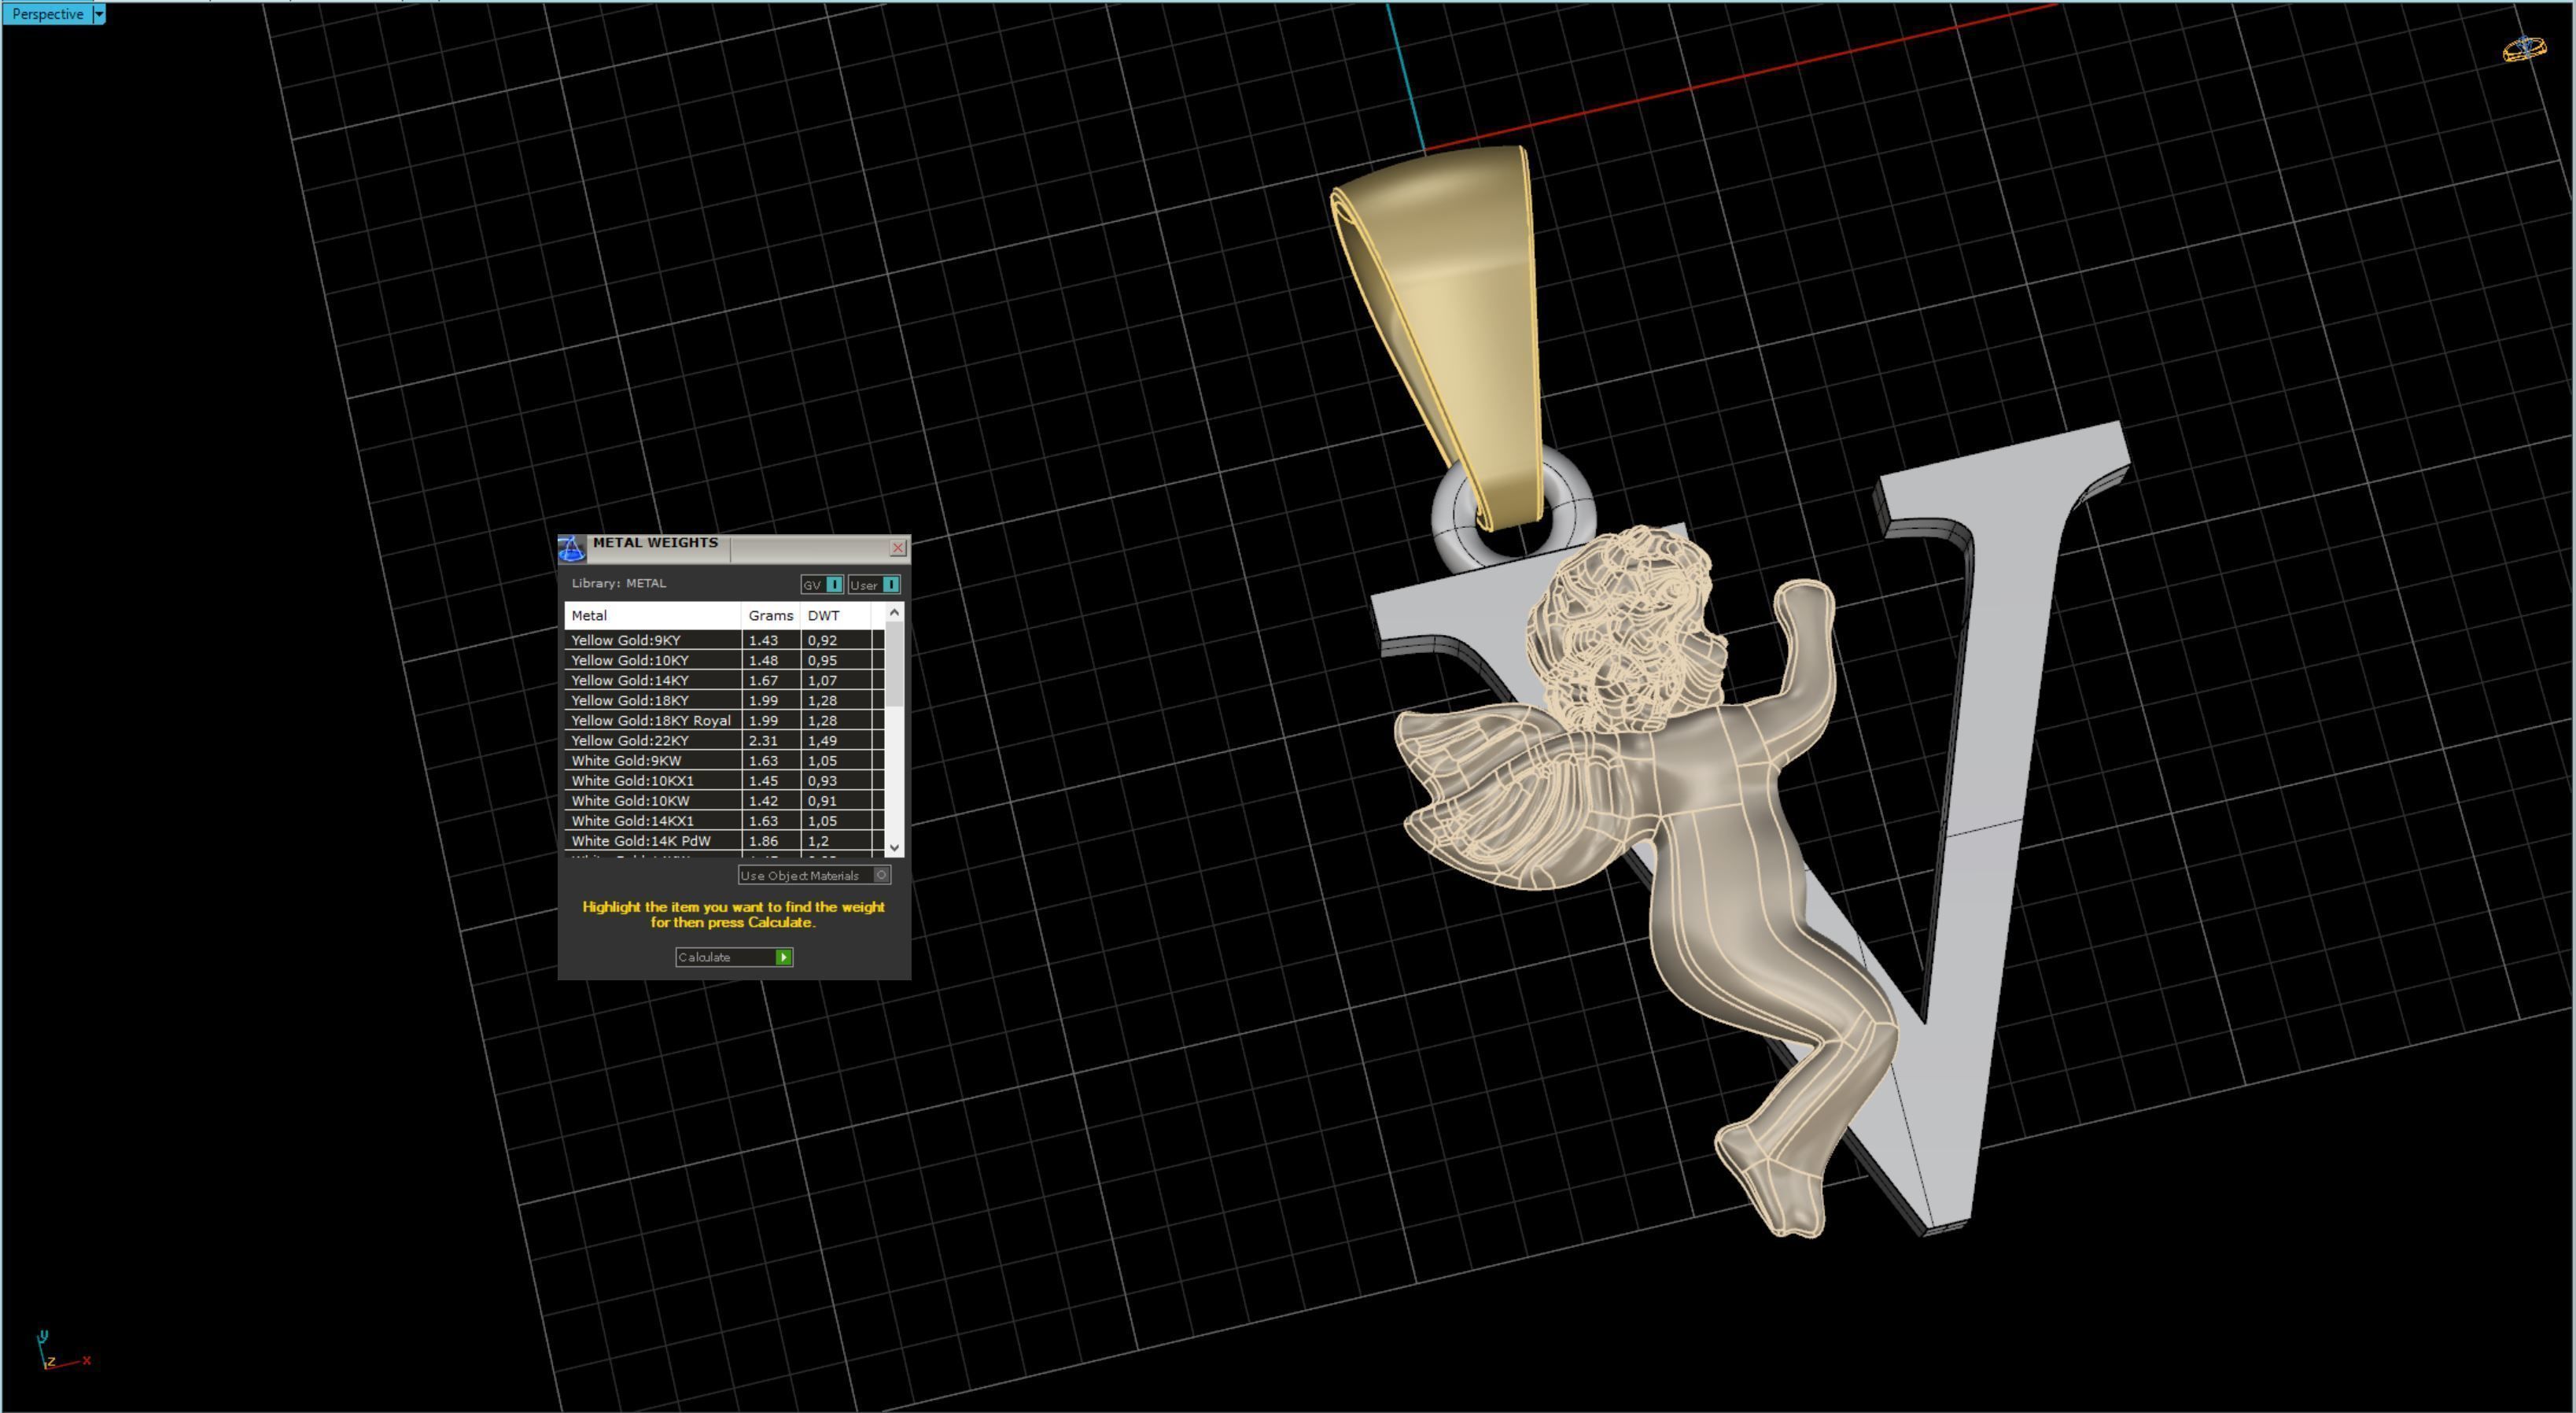Viewport: 2576px width, 1413px height.
Task: Toggle the GV library switch
Action: (834, 584)
